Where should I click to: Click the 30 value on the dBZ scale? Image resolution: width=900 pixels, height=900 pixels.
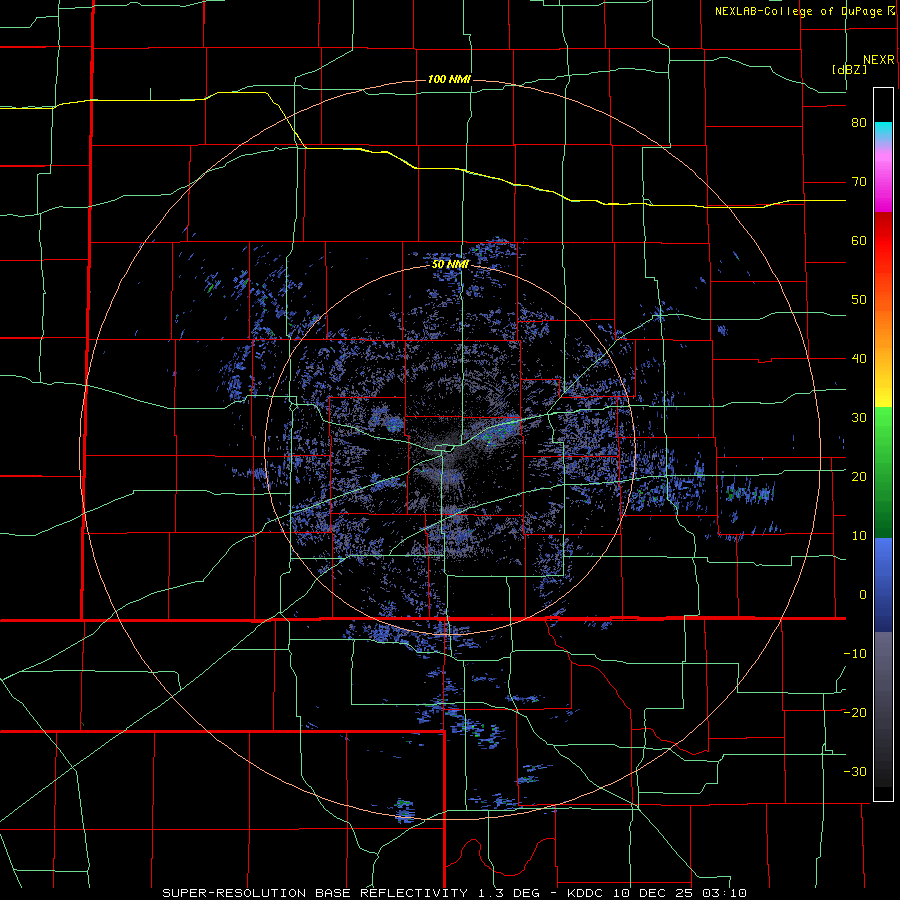[859, 418]
